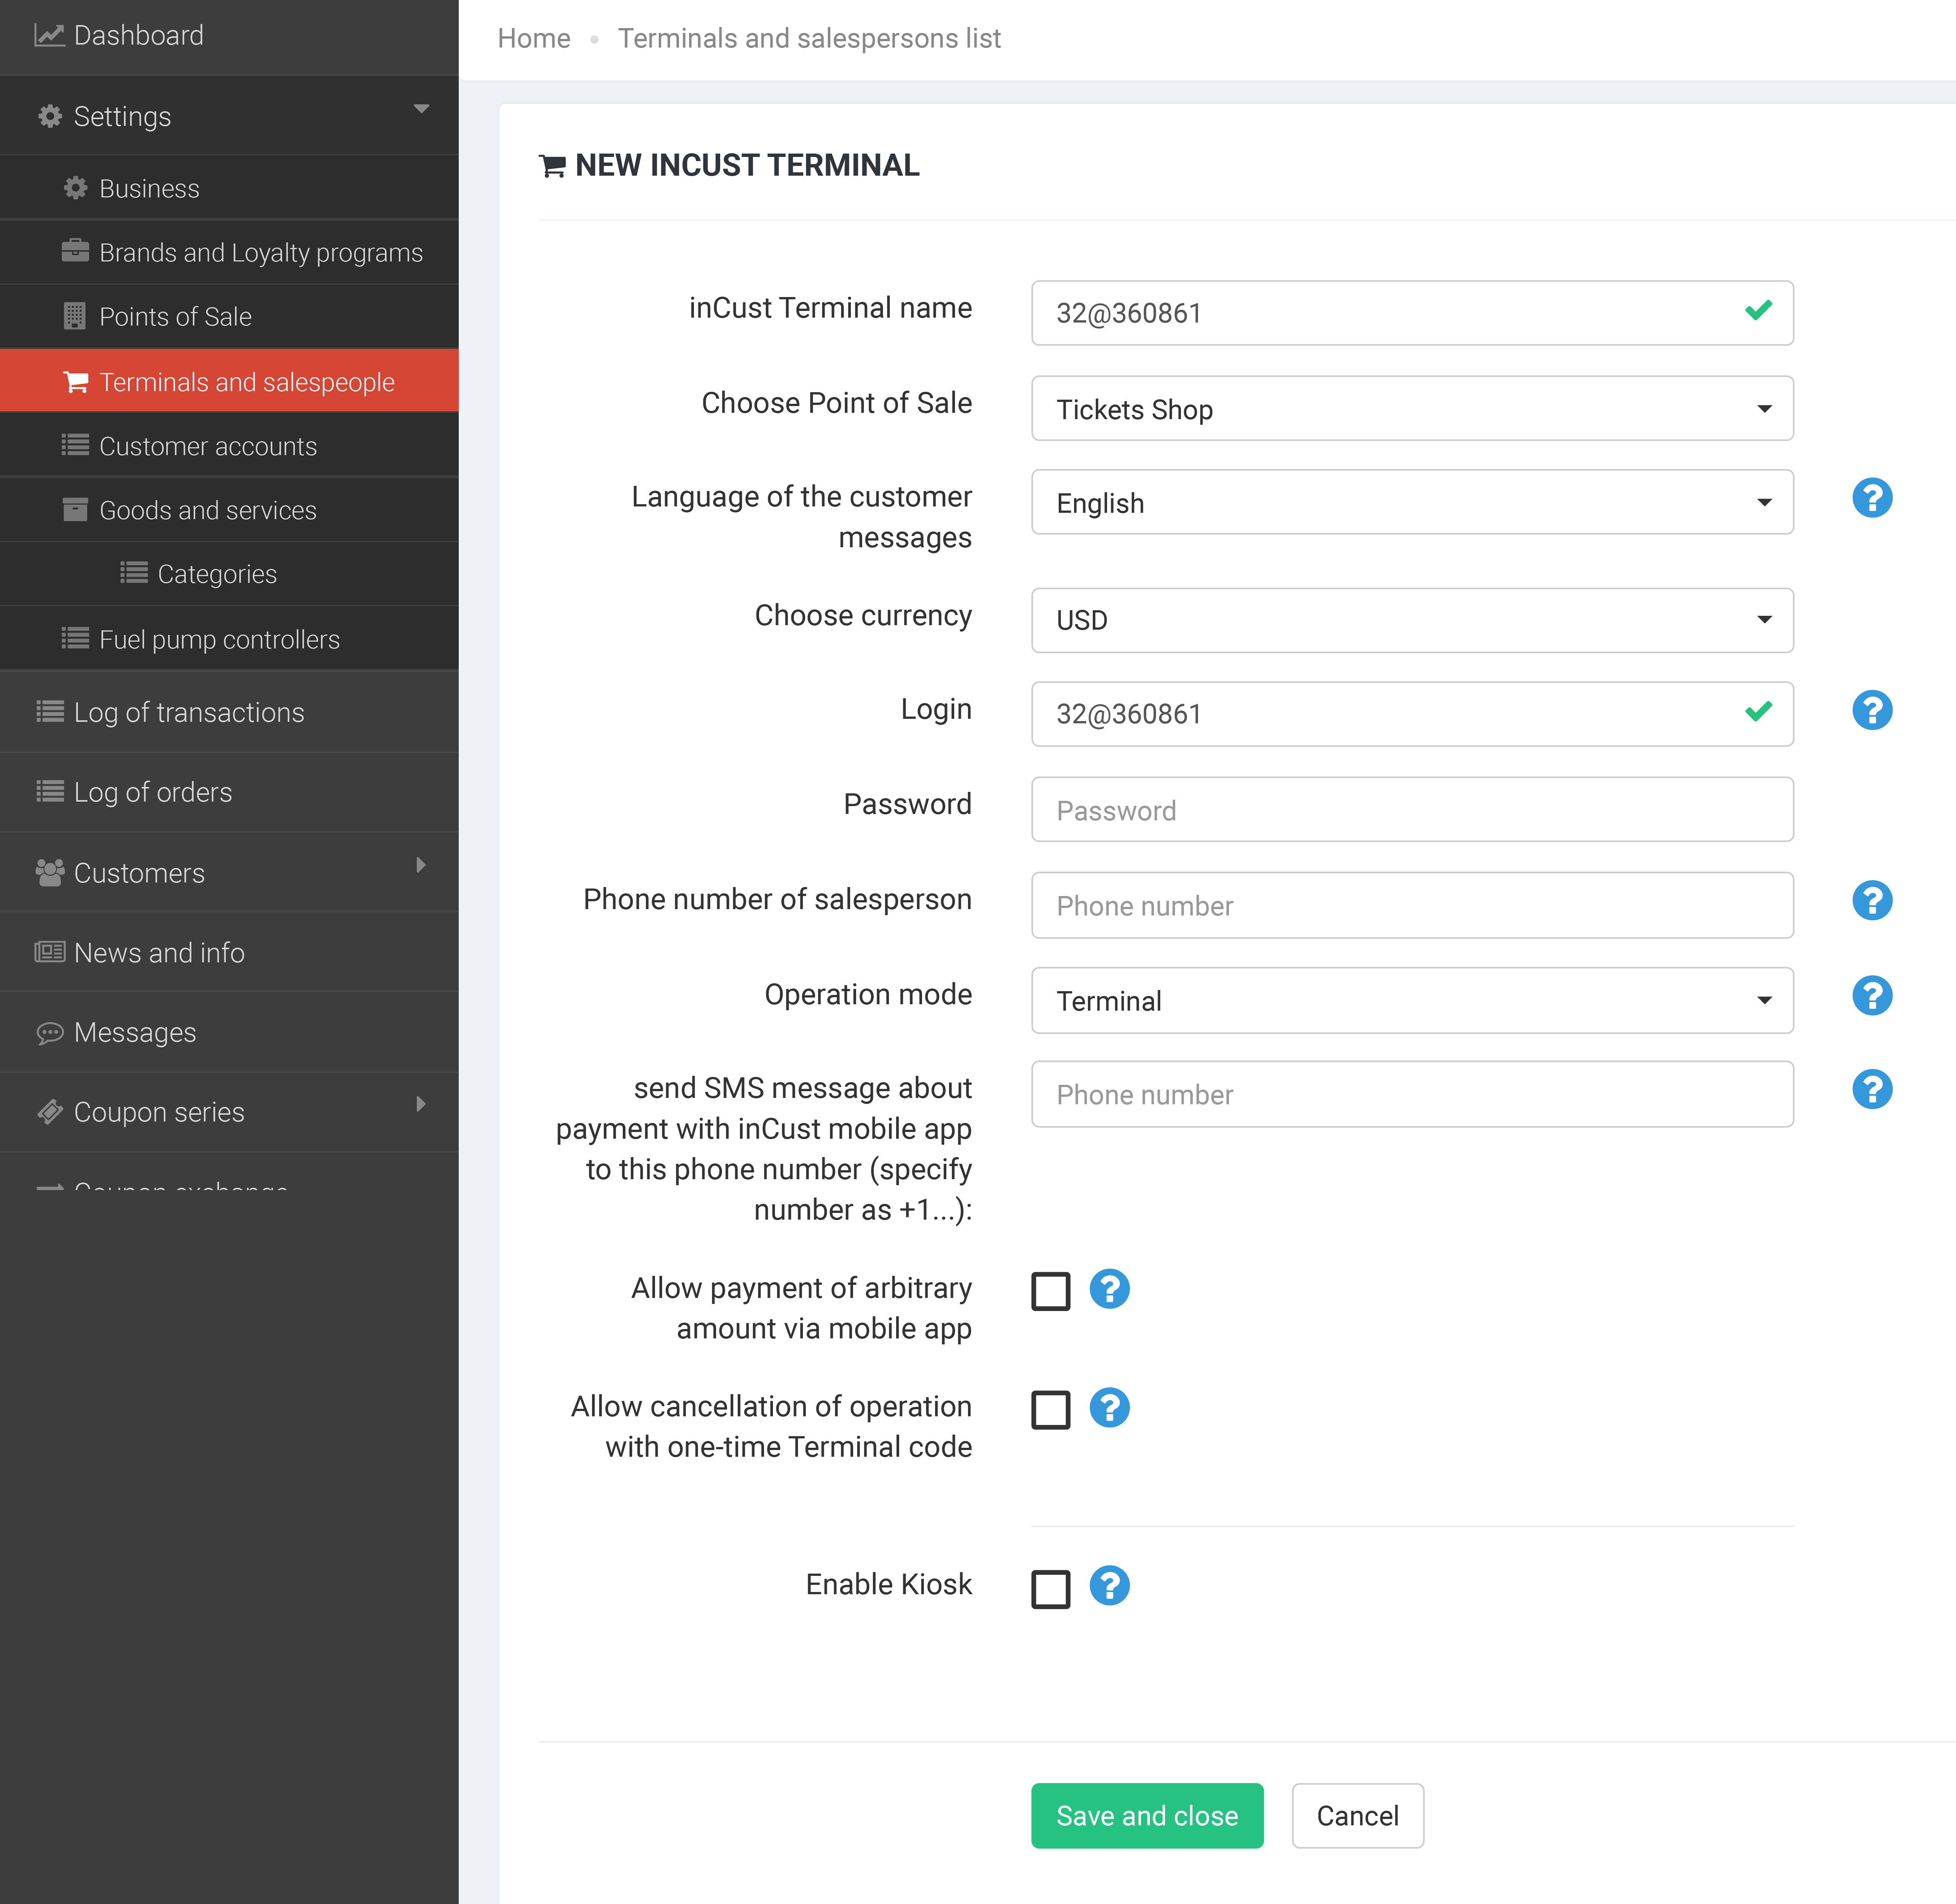The width and height of the screenshot is (1956, 1904).
Task: Open Goods and services page
Action: (229, 510)
